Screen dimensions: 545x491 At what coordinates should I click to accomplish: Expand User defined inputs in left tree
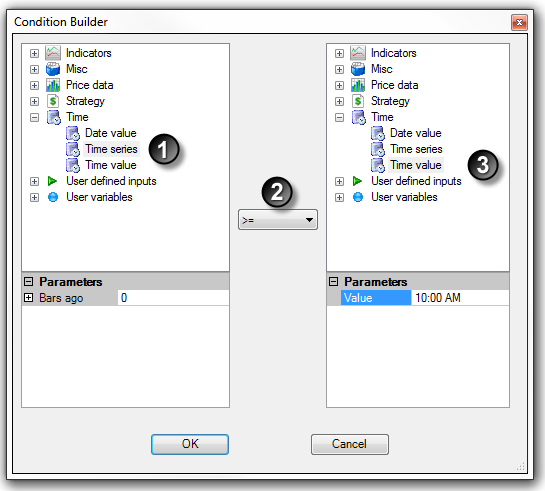[34, 181]
